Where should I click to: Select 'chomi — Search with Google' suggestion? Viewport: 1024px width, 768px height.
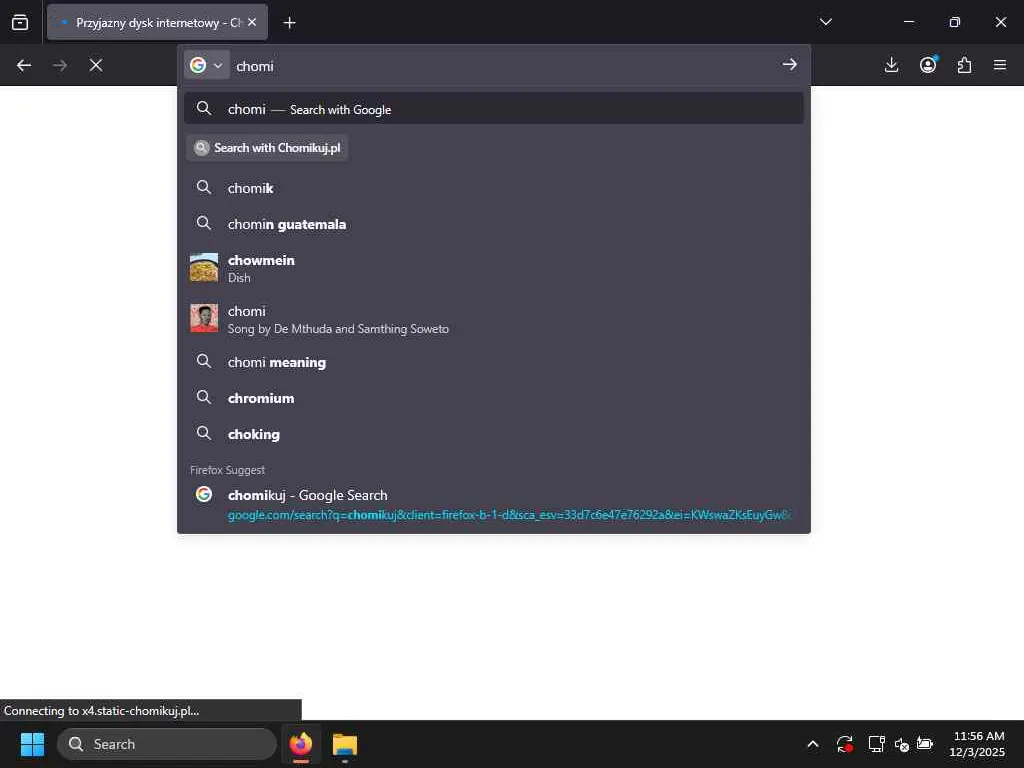(x=494, y=109)
